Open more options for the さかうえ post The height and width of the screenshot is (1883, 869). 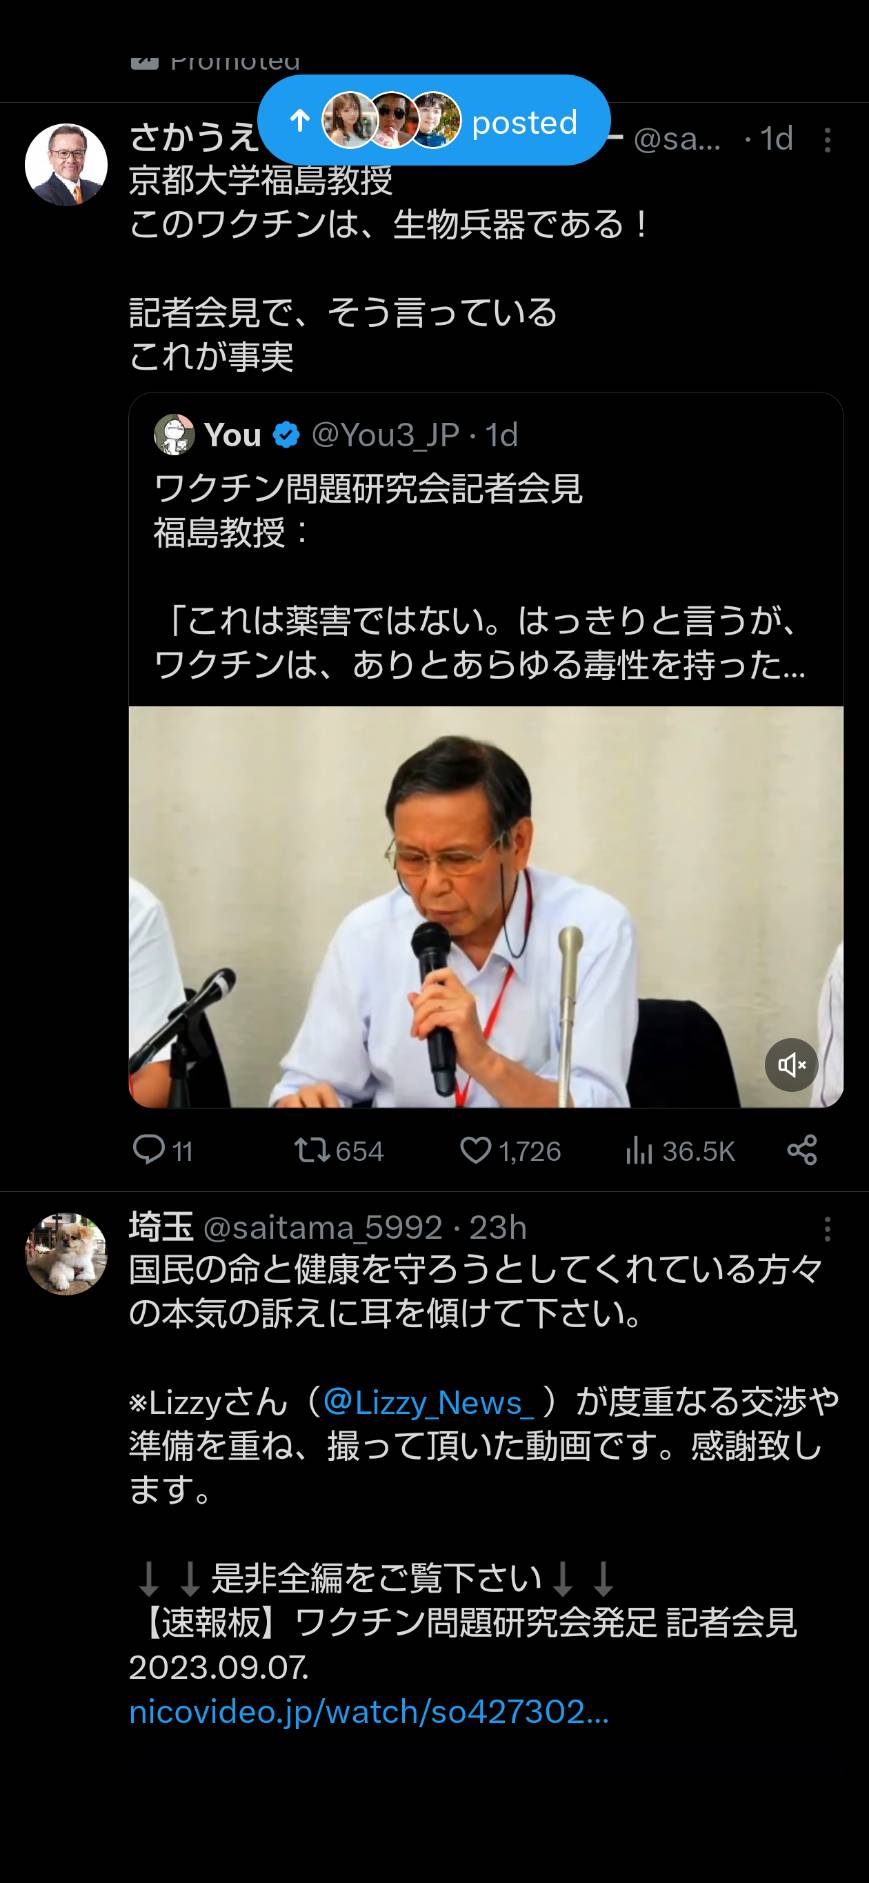pyautogui.click(x=828, y=140)
